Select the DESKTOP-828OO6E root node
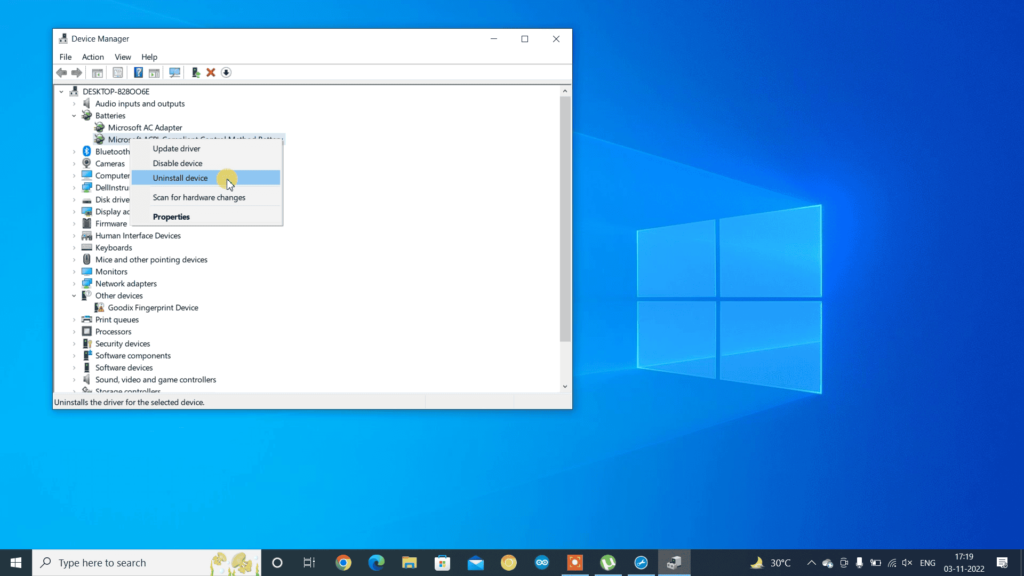This screenshot has width=1024, height=576. coord(116,91)
